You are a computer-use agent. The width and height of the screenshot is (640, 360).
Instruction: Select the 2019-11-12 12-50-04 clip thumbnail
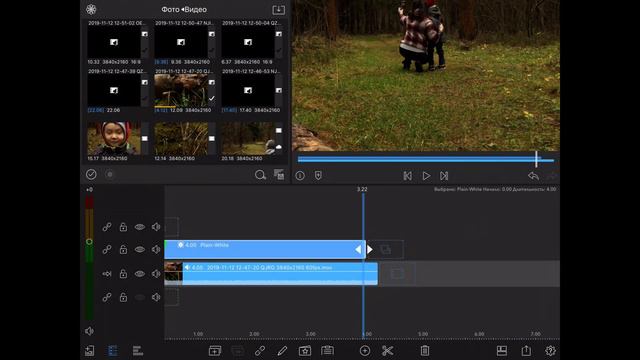[248, 42]
